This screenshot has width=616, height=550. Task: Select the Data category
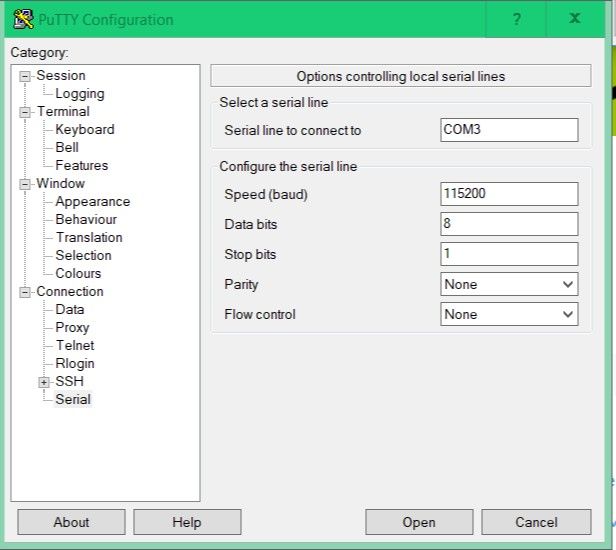pyautogui.click(x=70, y=310)
